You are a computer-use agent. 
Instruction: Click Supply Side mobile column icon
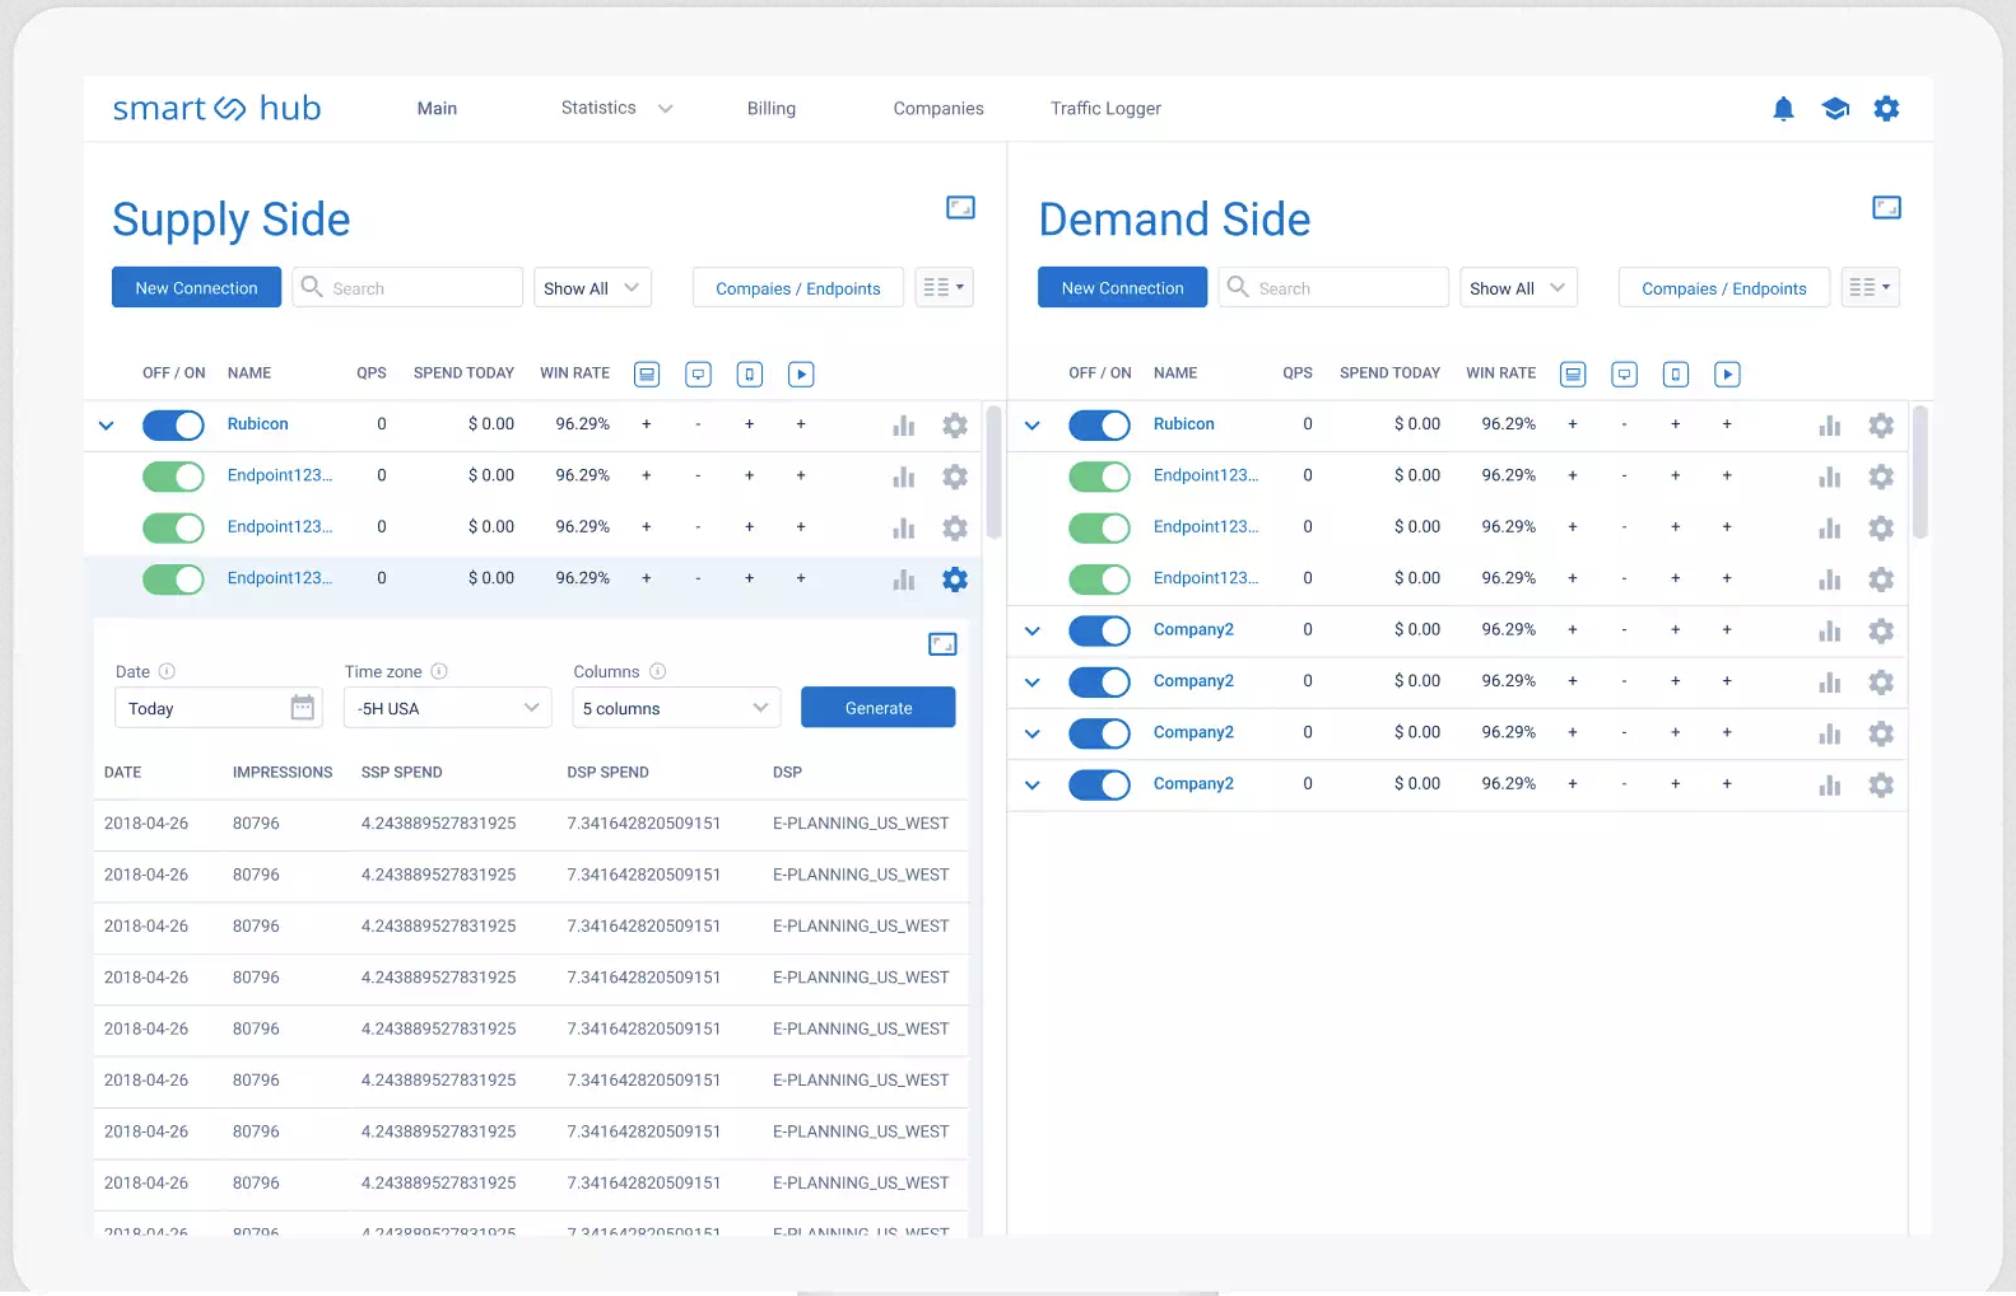(x=749, y=374)
